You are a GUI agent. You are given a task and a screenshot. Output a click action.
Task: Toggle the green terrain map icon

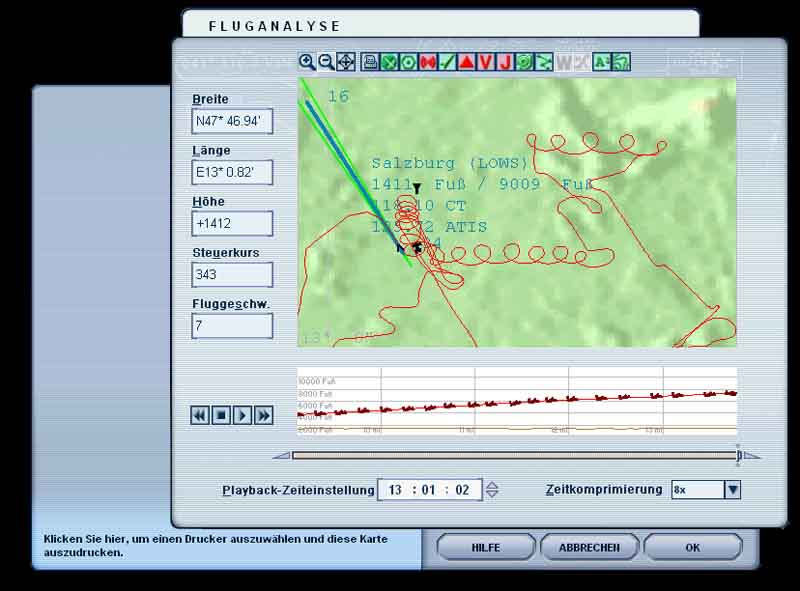pyautogui.click(x=621, y=62)
